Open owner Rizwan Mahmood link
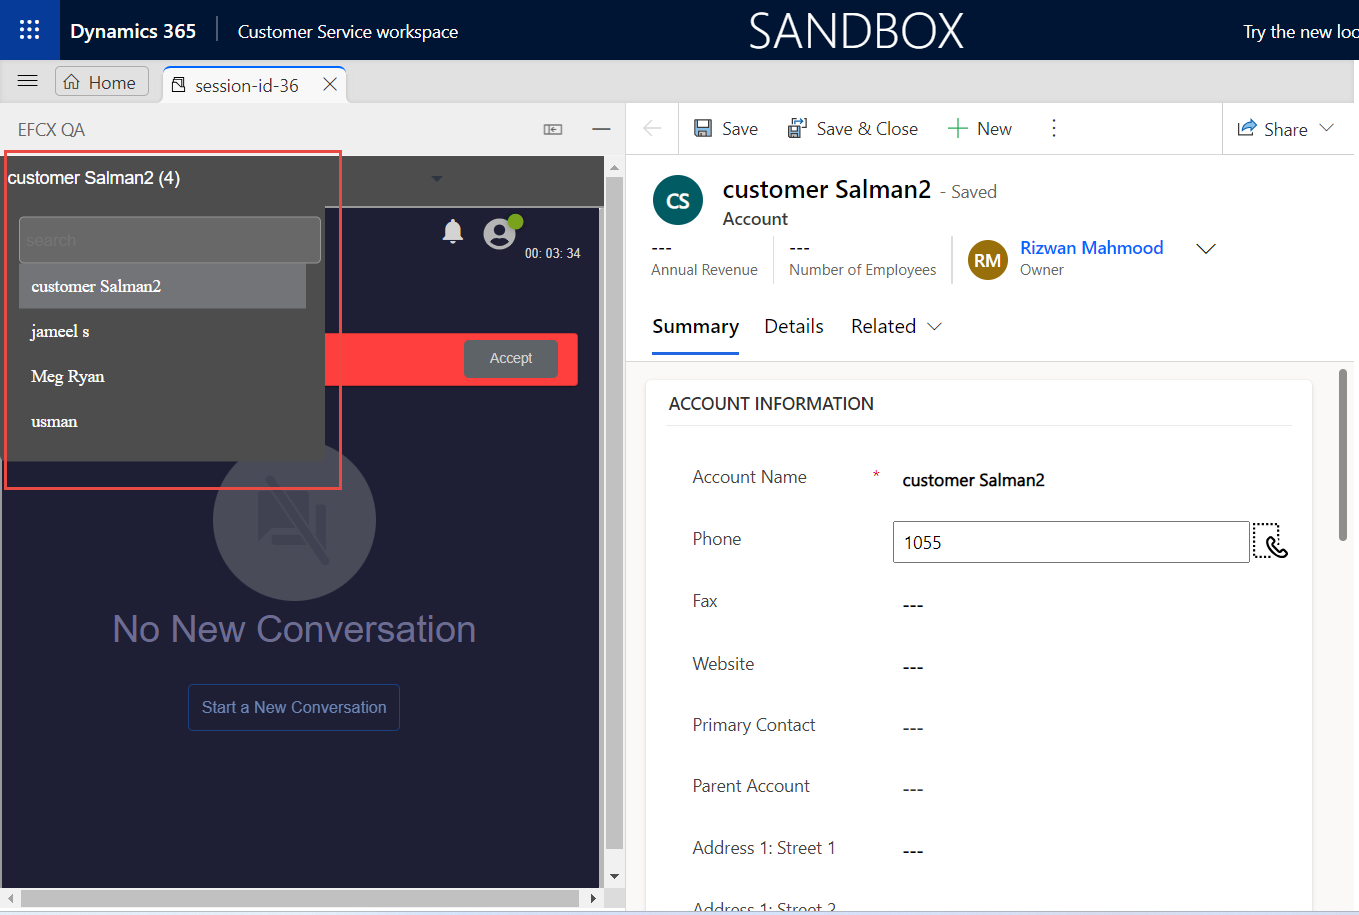The image size is (1359, 915). [x=1091, y=248]
